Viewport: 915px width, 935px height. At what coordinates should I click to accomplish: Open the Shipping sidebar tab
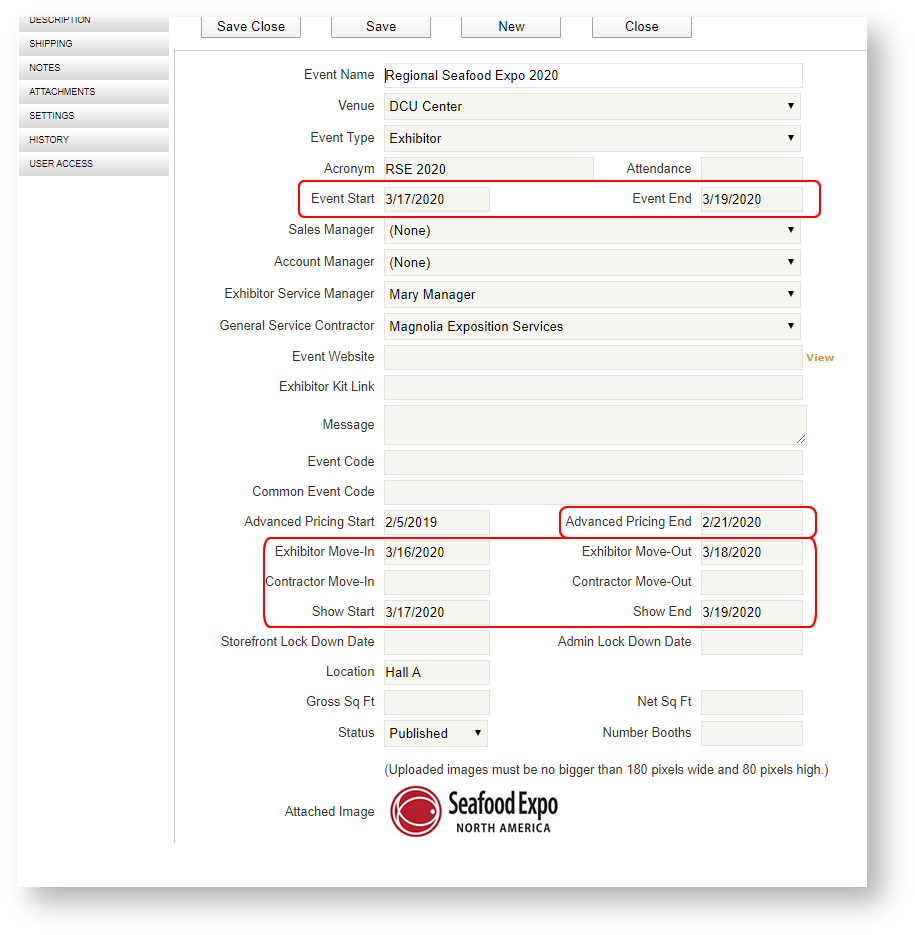point(93,44)
